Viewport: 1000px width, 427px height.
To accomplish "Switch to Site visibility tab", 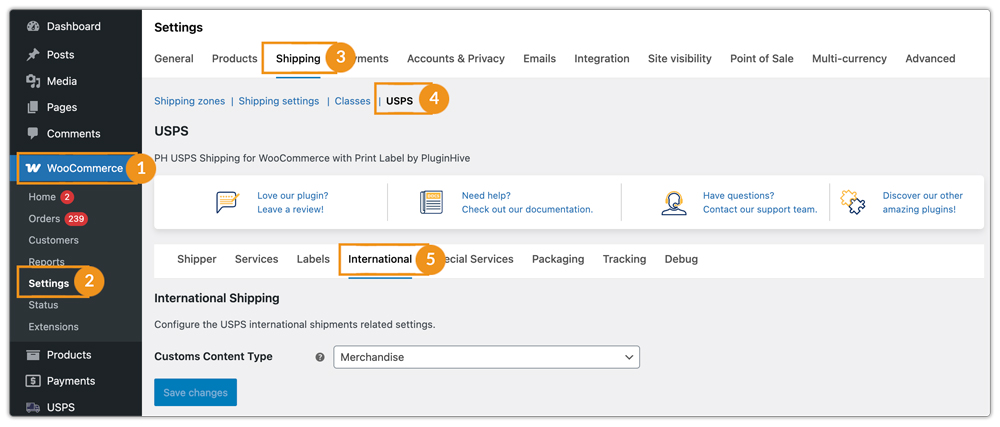I will [x=680, y=59].
